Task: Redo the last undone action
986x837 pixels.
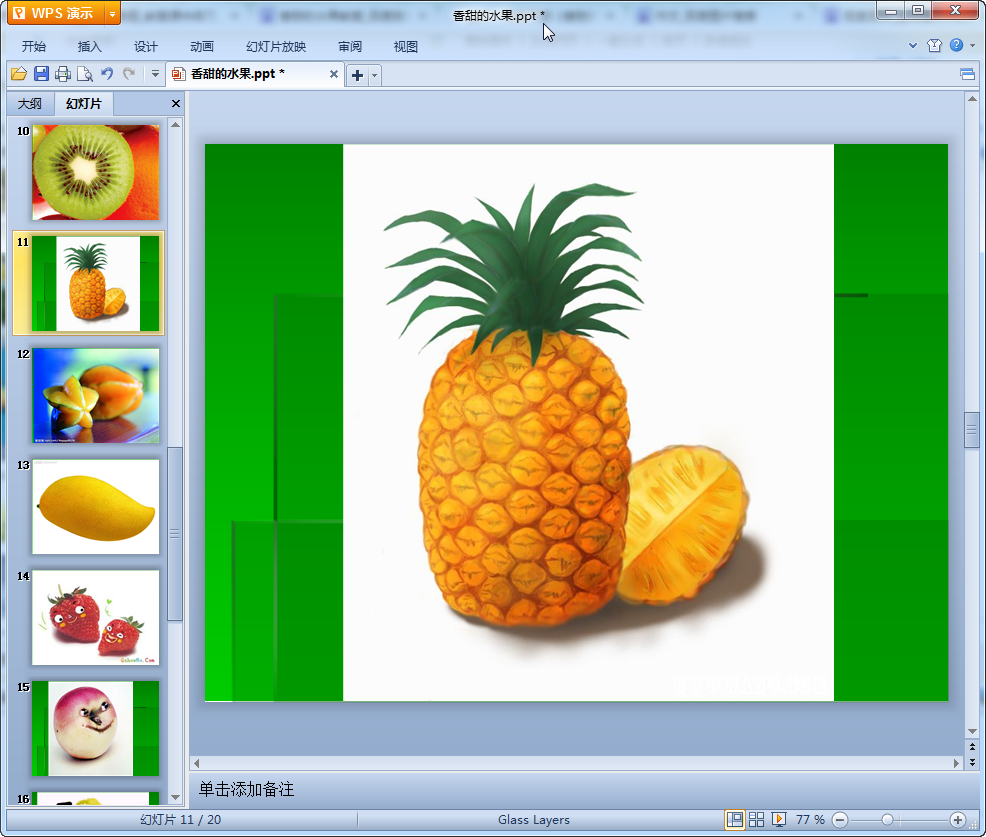Action: pos(129,74)
